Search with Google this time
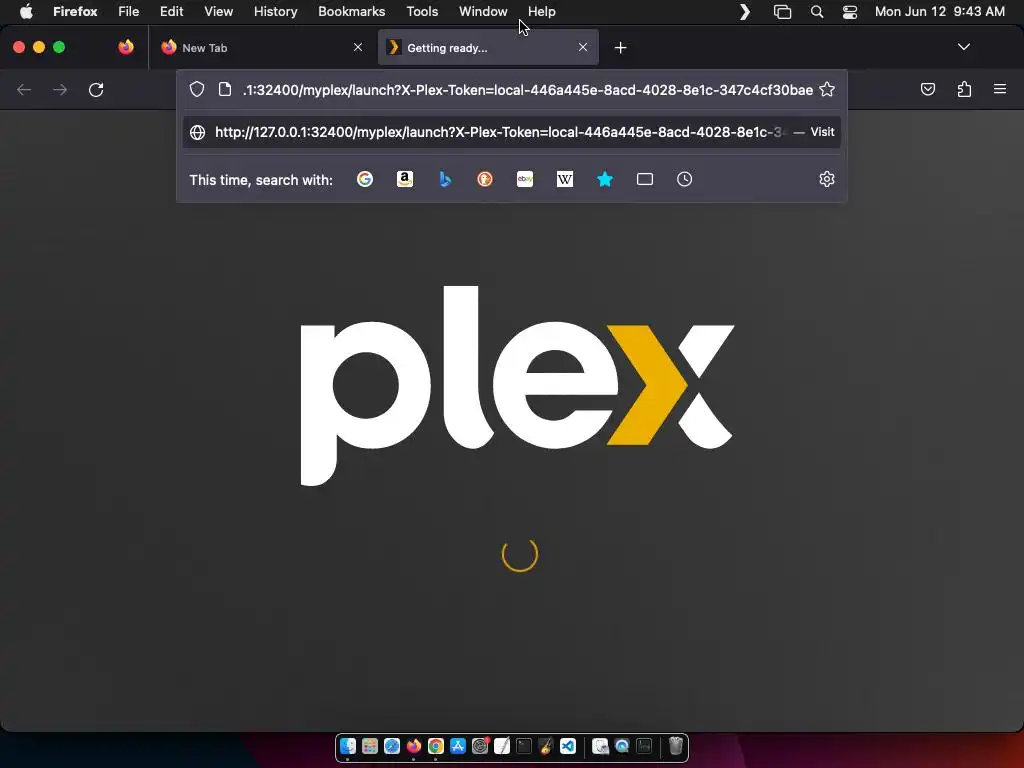 pyautogui.click(x=365, y=179)
